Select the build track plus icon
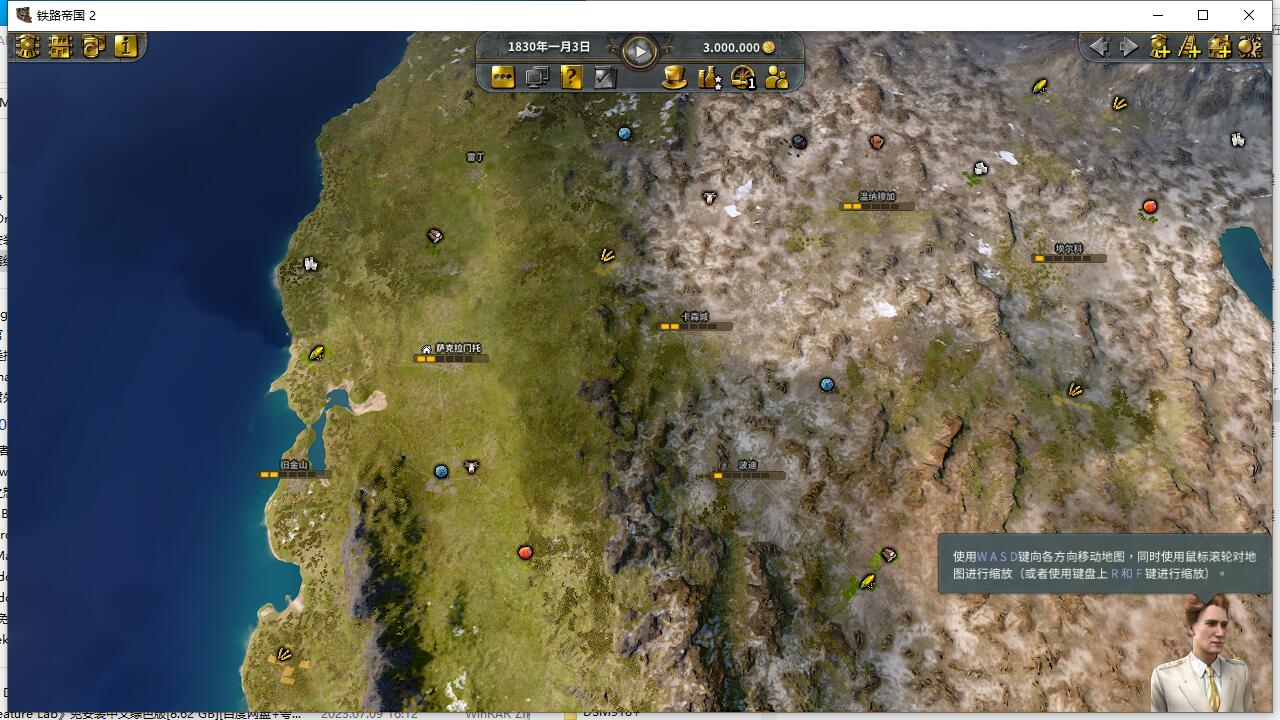Viewport: 1280px width, 720px height. tap(1189, 46)
